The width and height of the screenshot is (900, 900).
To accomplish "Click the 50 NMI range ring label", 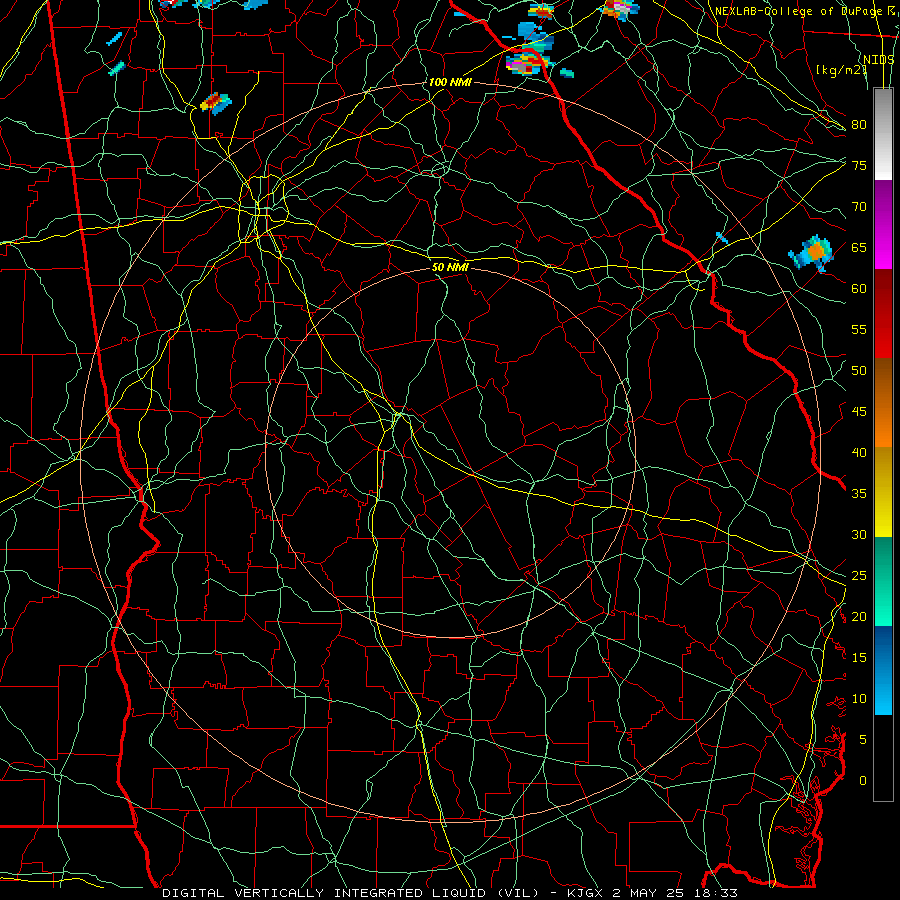I will (x=450, y=267).
